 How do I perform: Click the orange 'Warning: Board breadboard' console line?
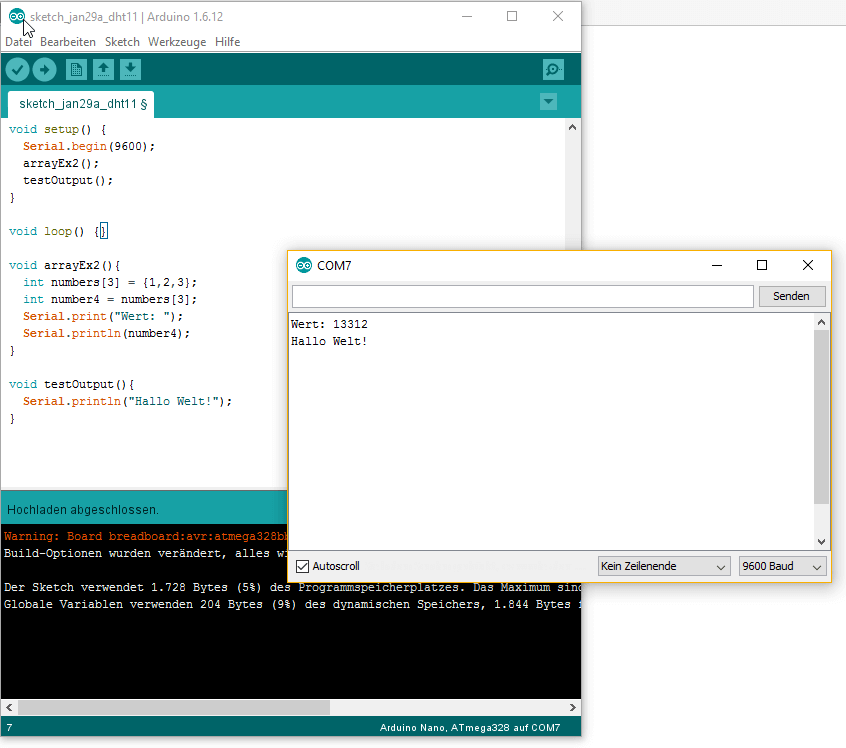(x=146, y=536)
